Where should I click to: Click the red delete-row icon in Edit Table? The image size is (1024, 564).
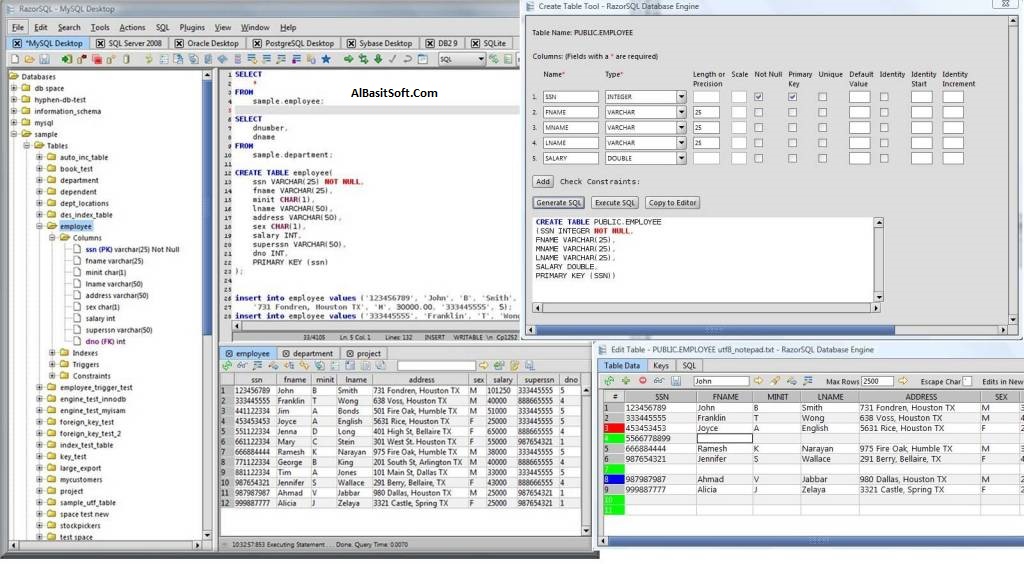tap(643, 381)
